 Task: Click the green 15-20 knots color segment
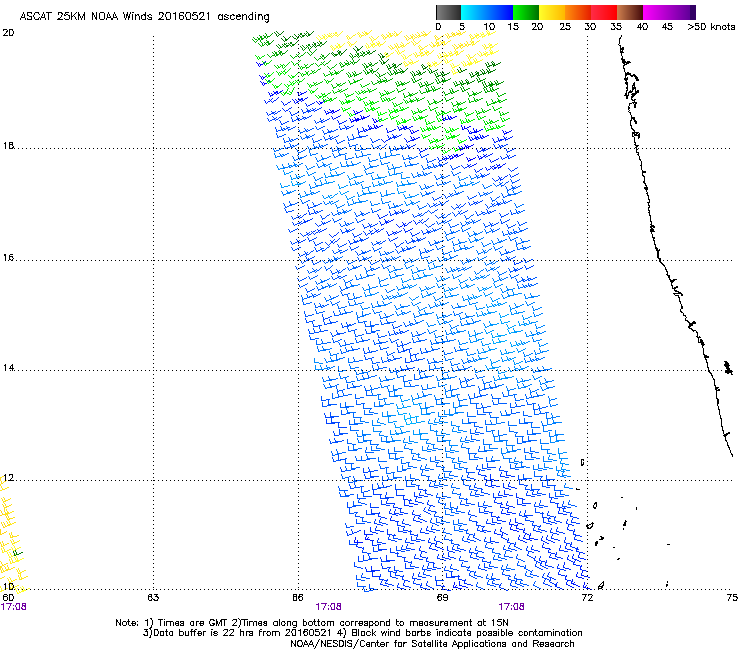pyautogui.click(x=526, y=12)
